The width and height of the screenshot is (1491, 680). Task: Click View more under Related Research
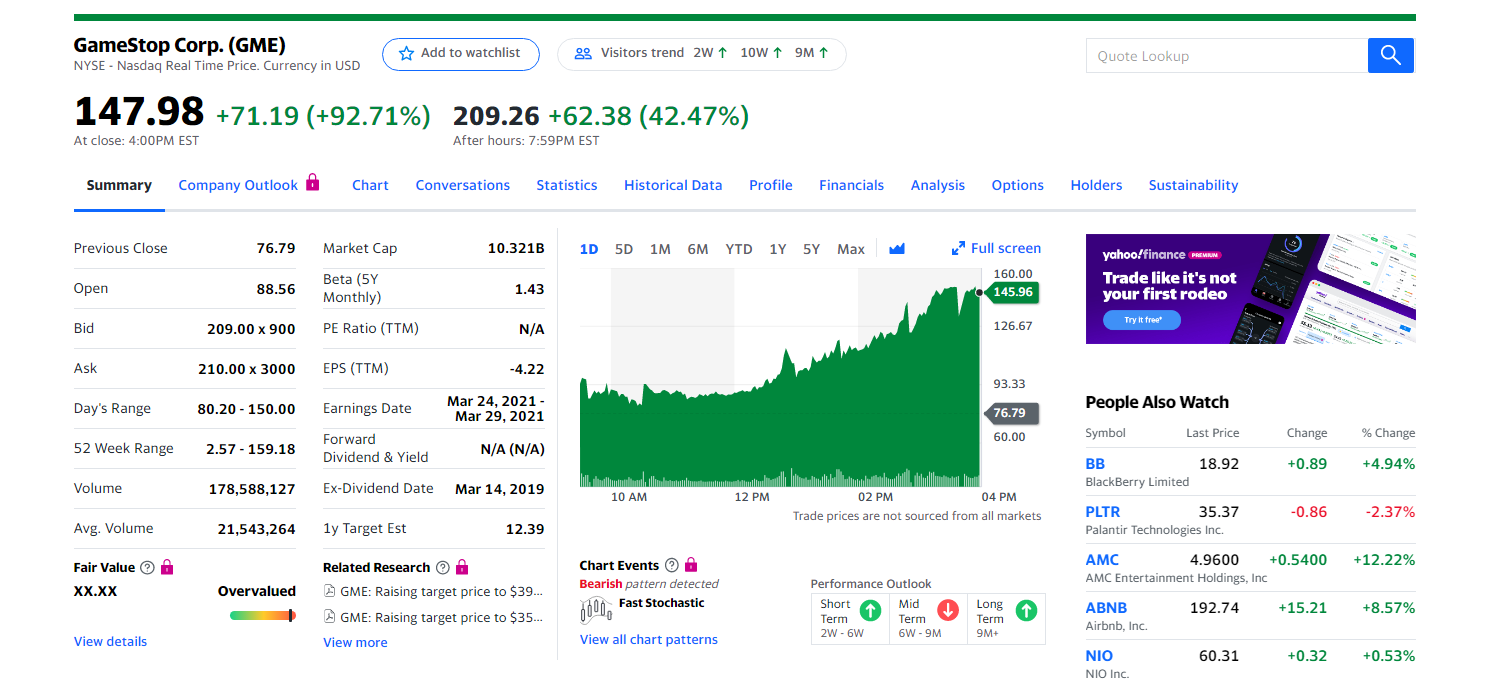[355, 643]
